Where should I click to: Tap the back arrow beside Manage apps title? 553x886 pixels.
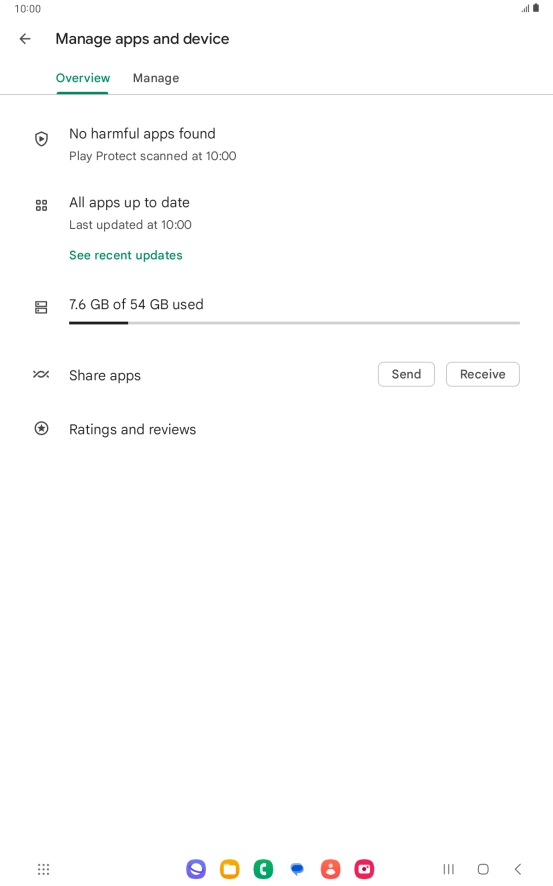click(x=25, y=39)
